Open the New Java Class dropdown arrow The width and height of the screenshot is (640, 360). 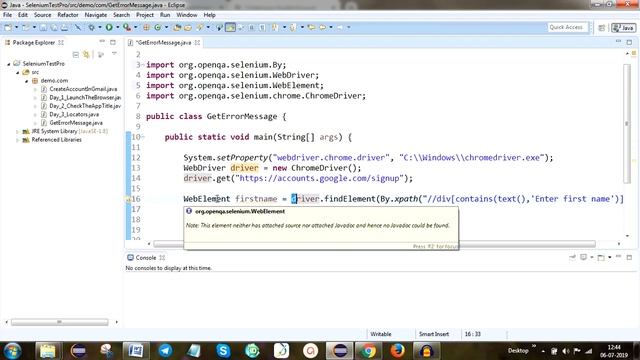click(166, 27)
